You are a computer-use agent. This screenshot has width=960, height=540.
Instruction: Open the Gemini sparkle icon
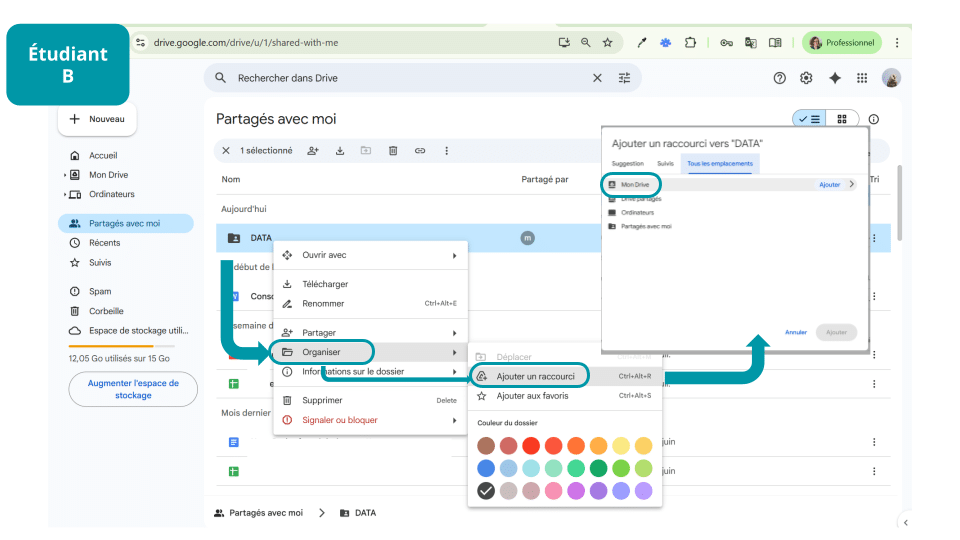(834, 78)
